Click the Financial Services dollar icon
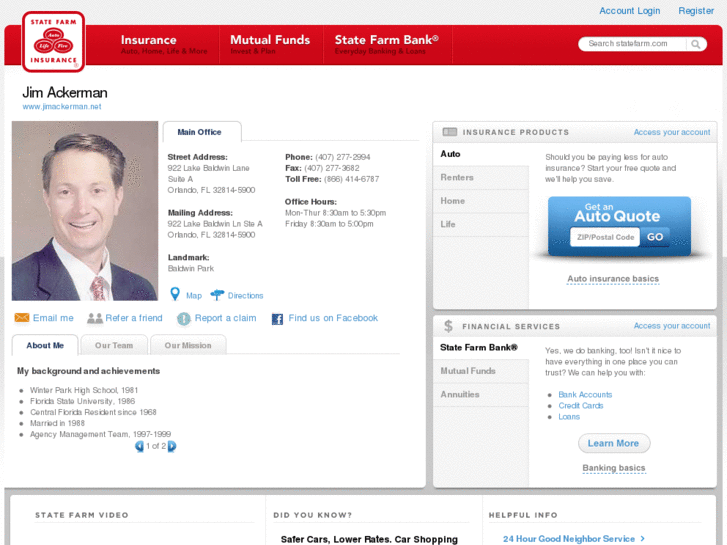The width and height of the screenshot is (727, 545). pyautogui.click(x=448, y=326)
